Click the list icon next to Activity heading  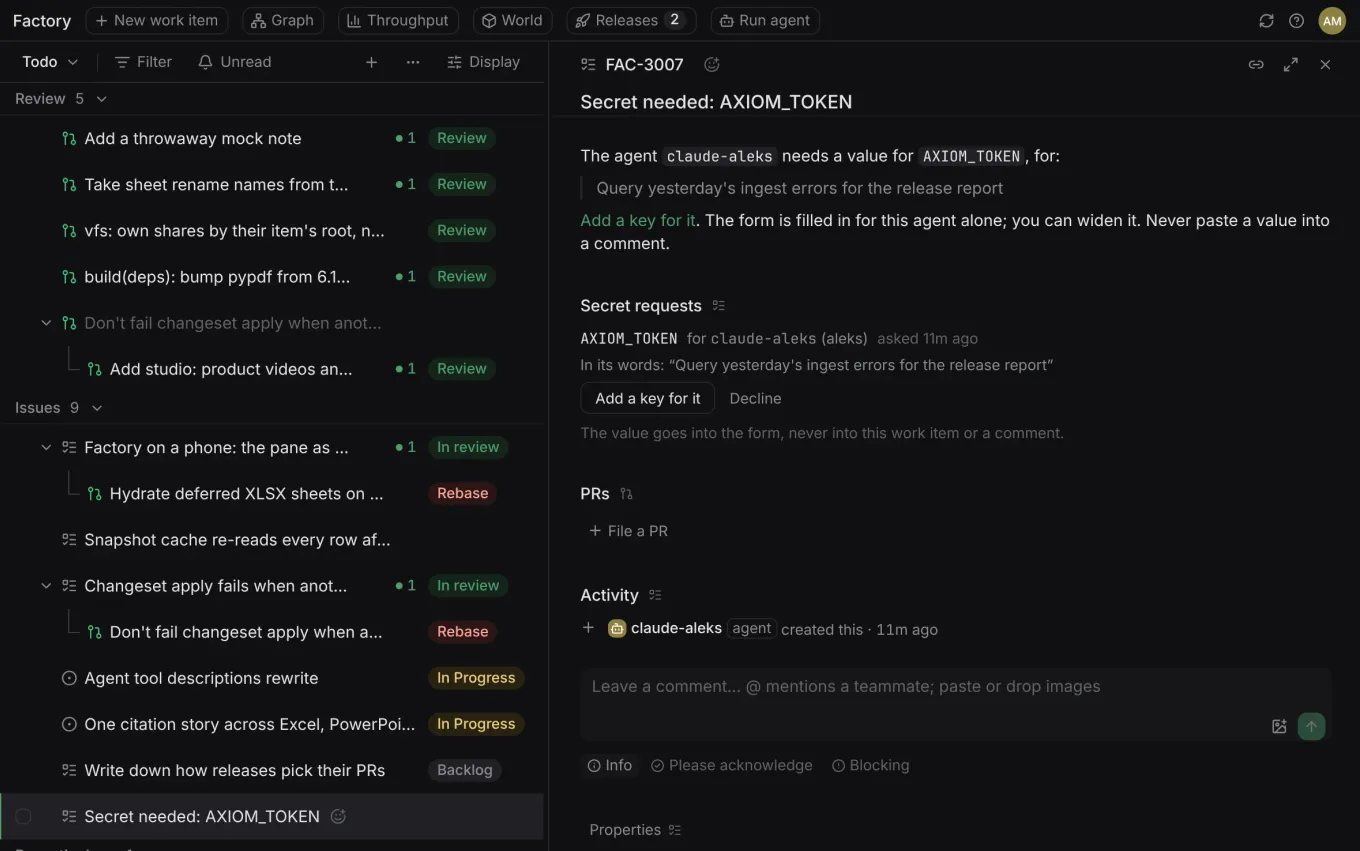click(x=655, y=595)
